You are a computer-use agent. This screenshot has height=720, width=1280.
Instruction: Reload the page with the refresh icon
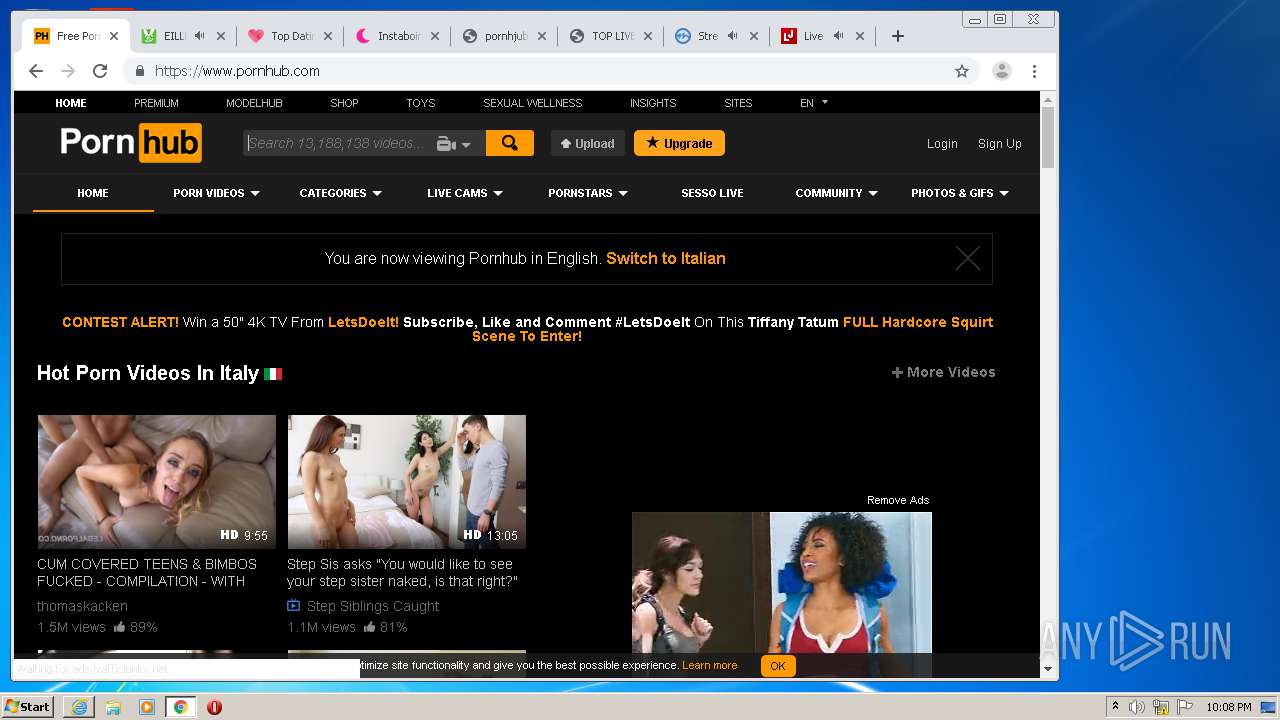point(100,71)
